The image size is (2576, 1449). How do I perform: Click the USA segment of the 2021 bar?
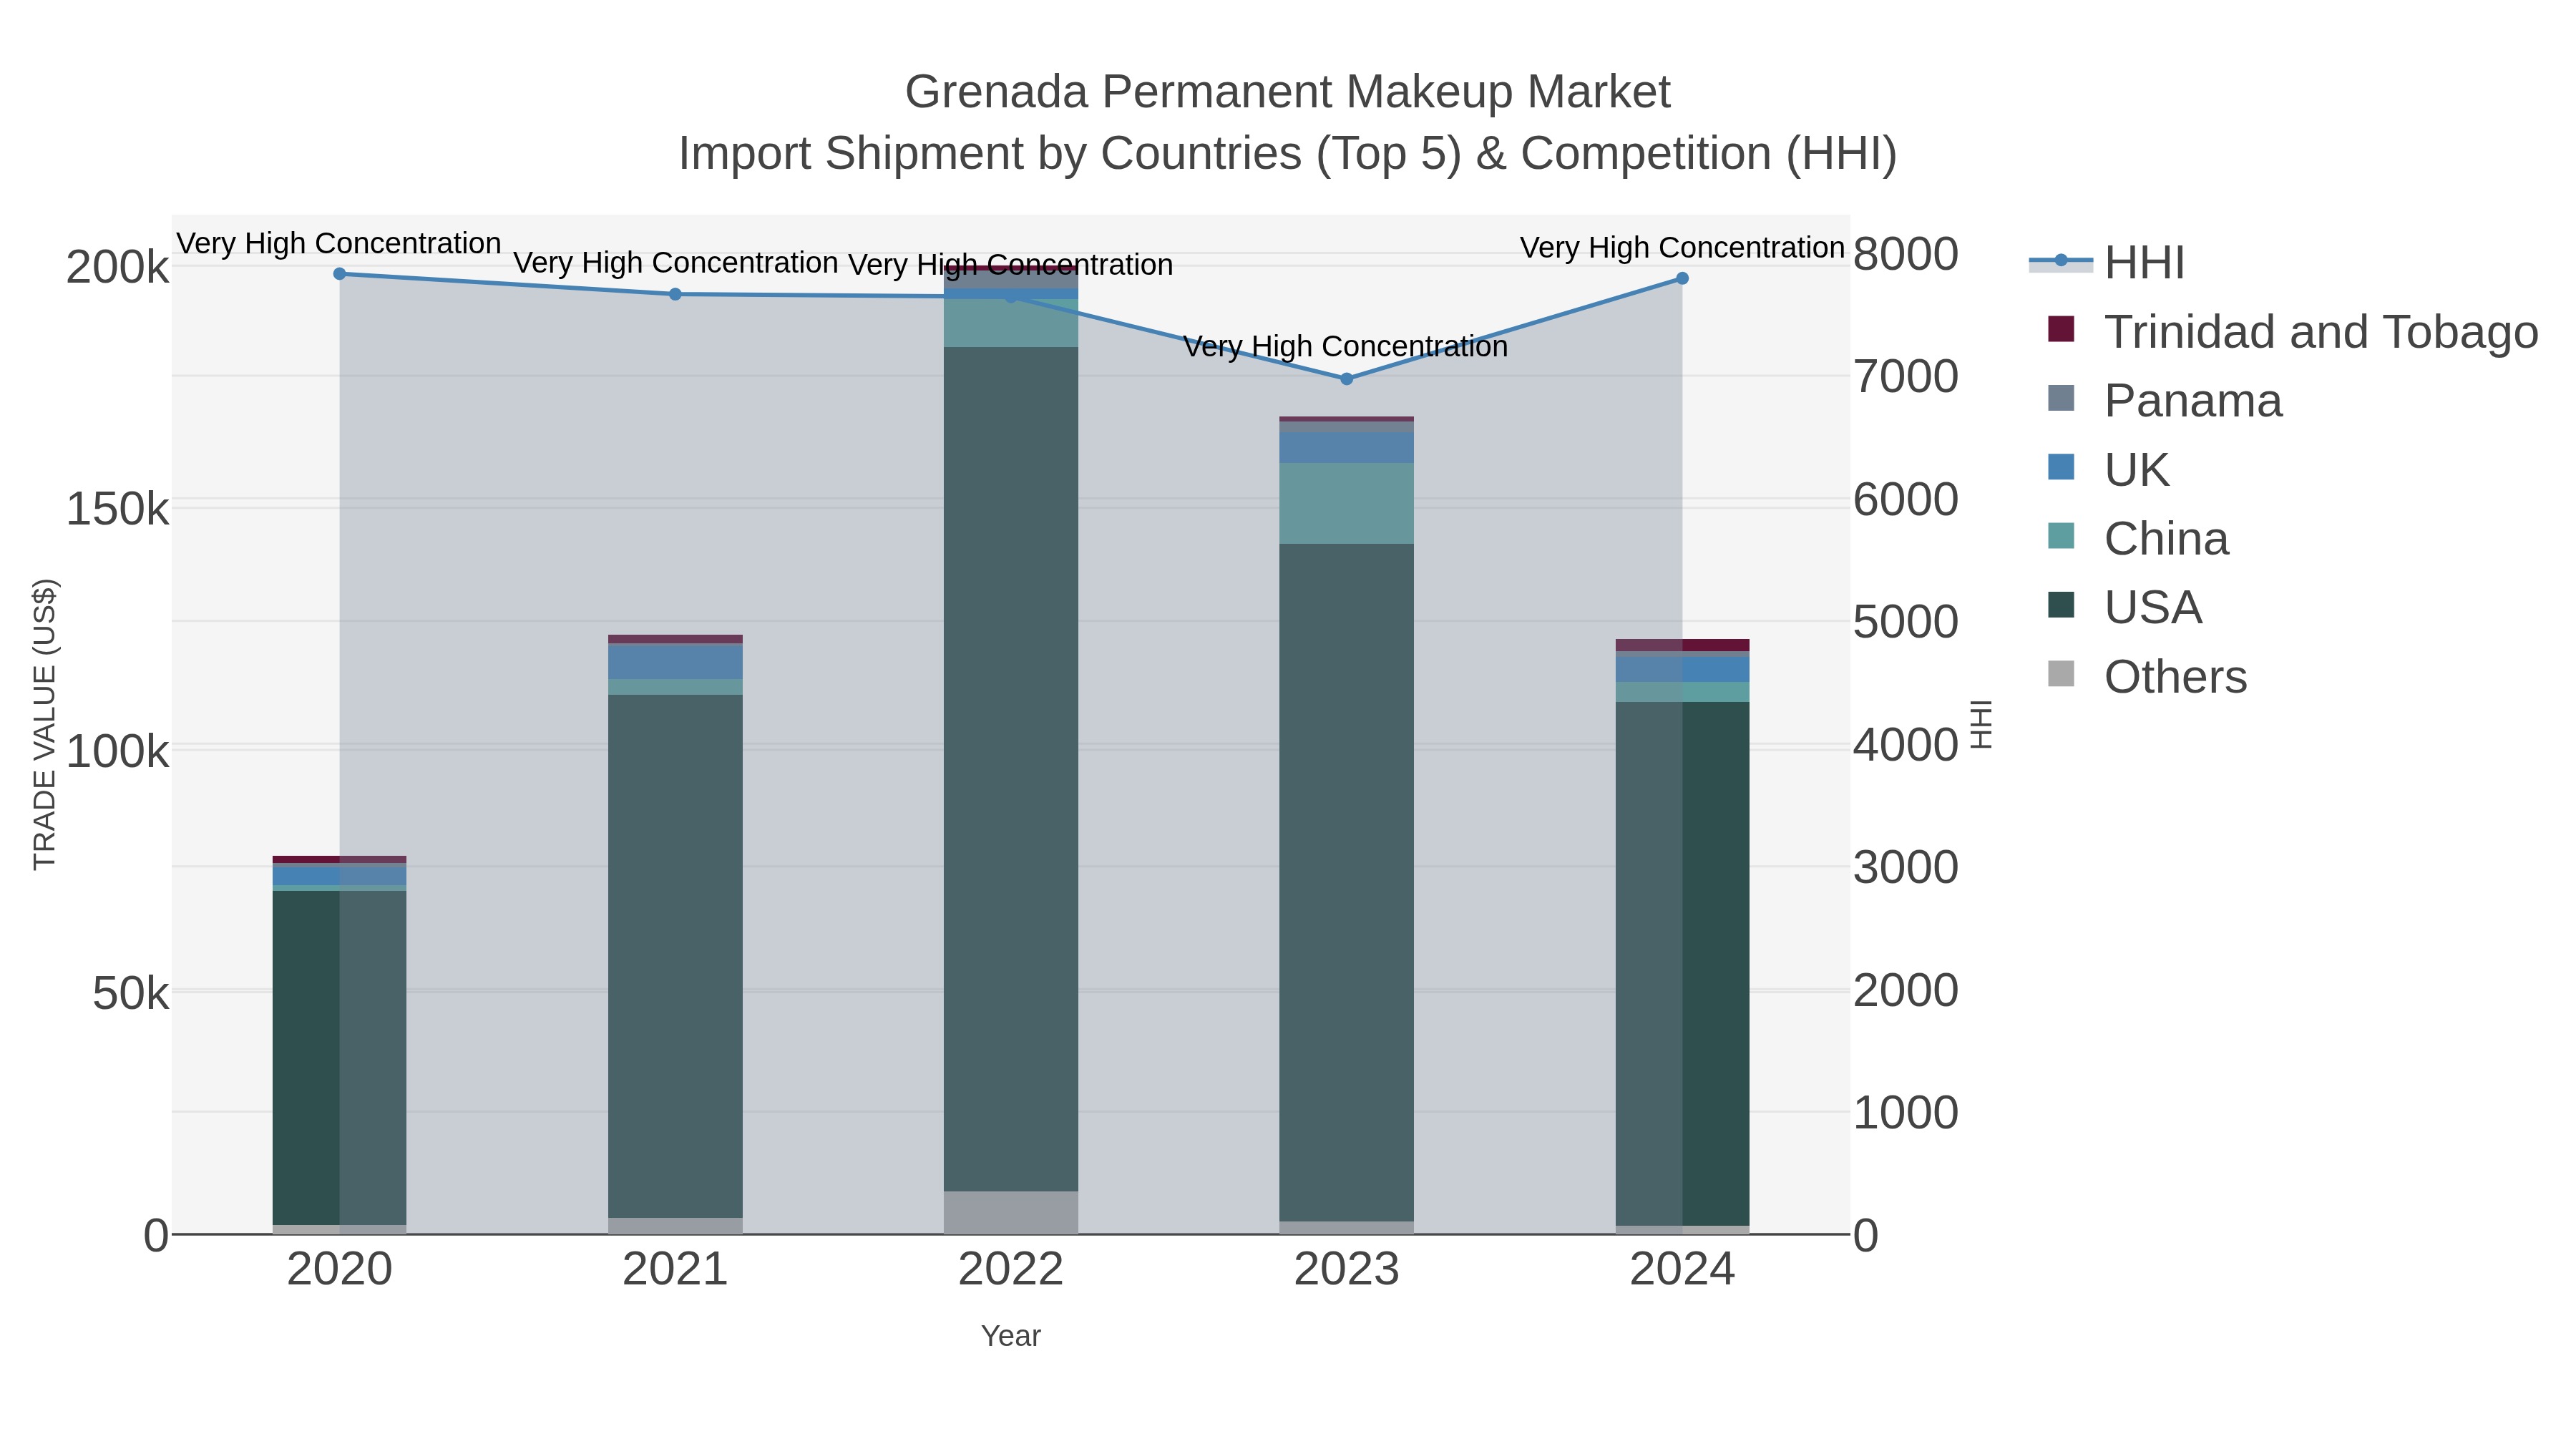point(675,956)
